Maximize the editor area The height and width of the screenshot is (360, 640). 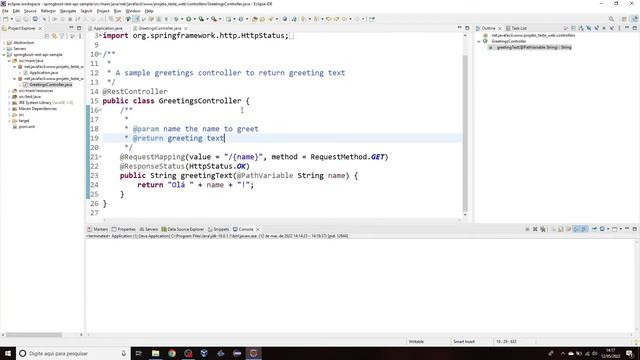[x=467, y=28]
